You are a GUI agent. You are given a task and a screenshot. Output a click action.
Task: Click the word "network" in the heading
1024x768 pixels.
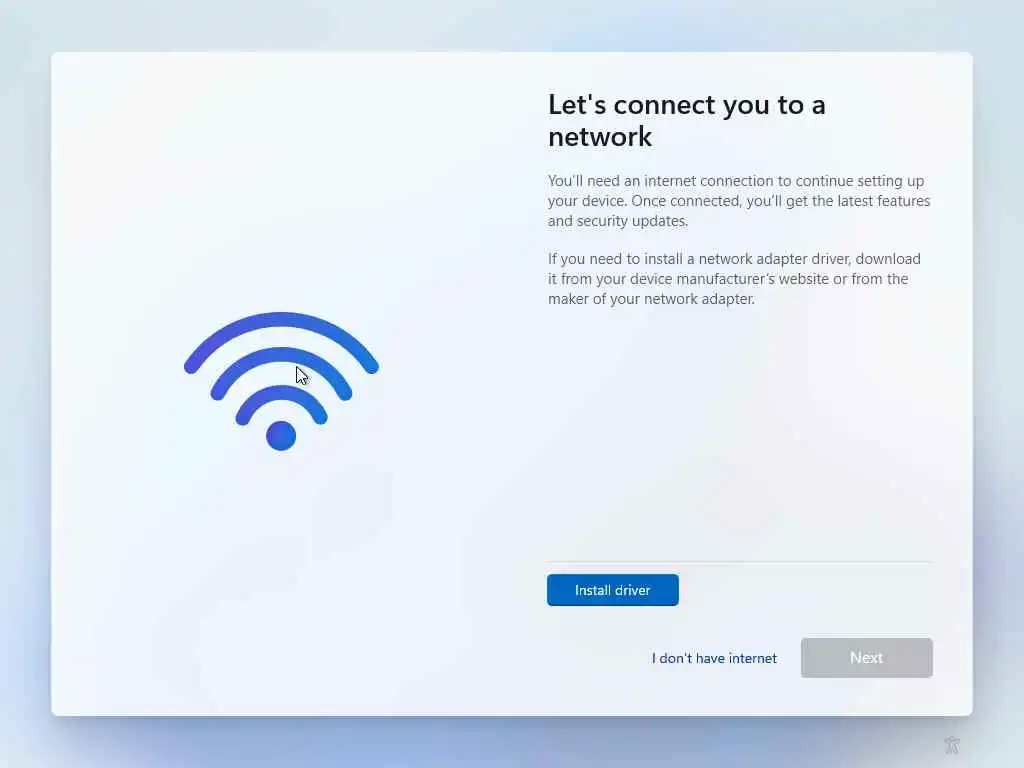pos(600,137)
